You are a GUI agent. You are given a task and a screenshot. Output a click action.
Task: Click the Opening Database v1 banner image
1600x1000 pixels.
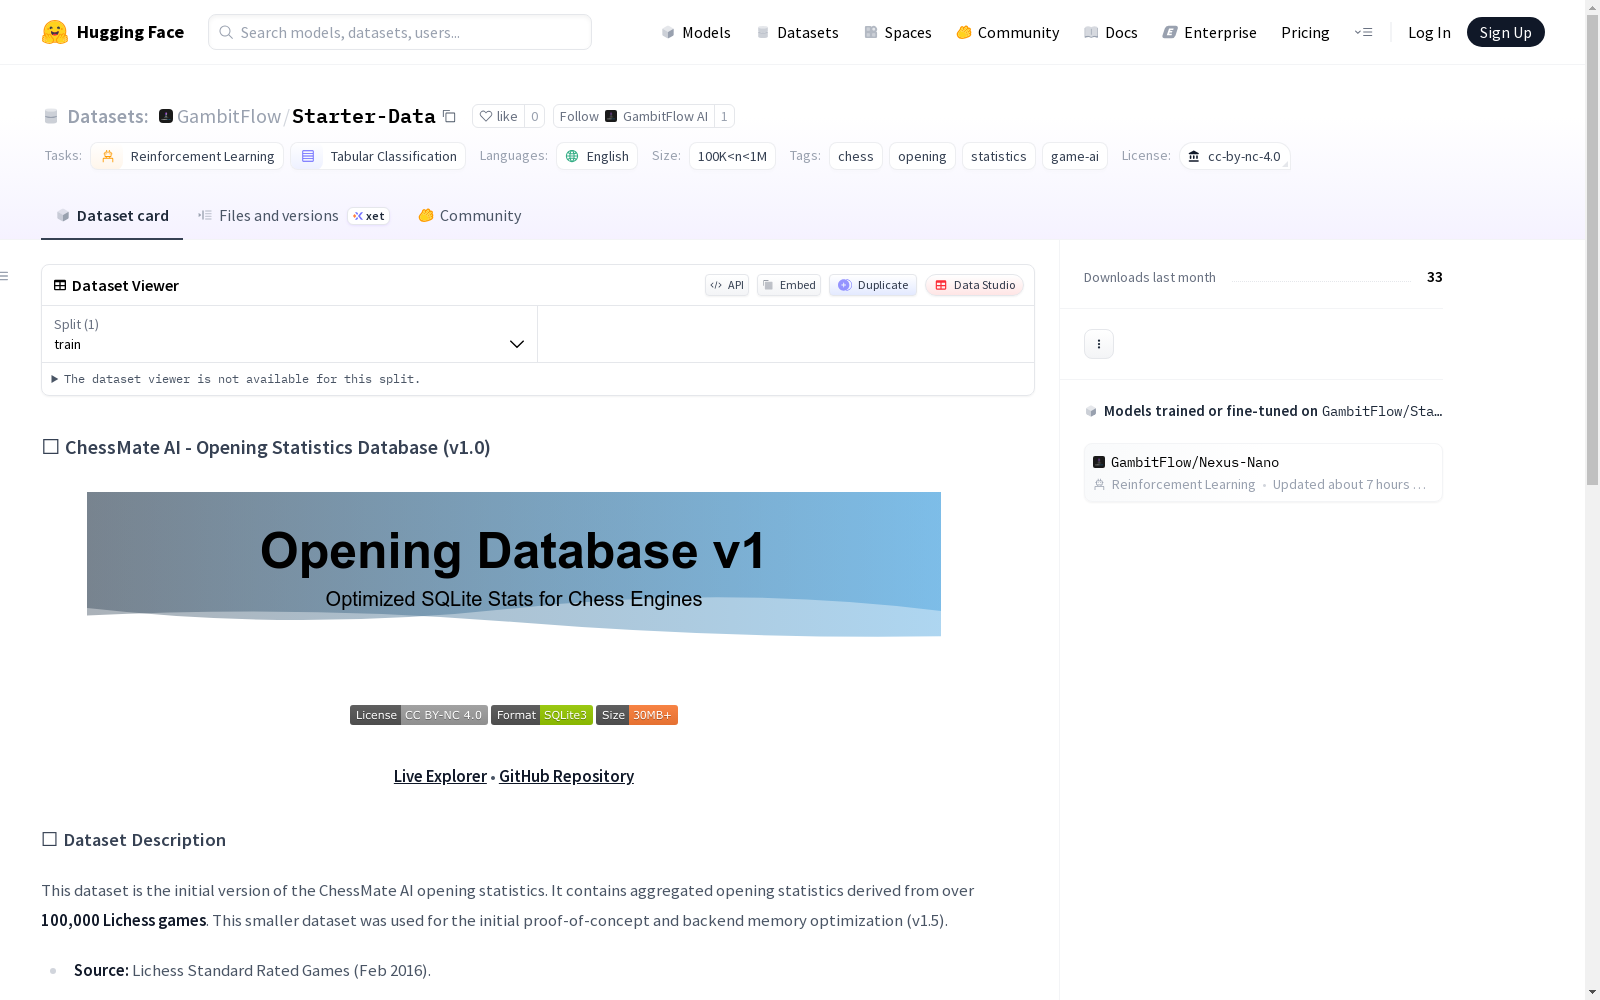point(514,564)
